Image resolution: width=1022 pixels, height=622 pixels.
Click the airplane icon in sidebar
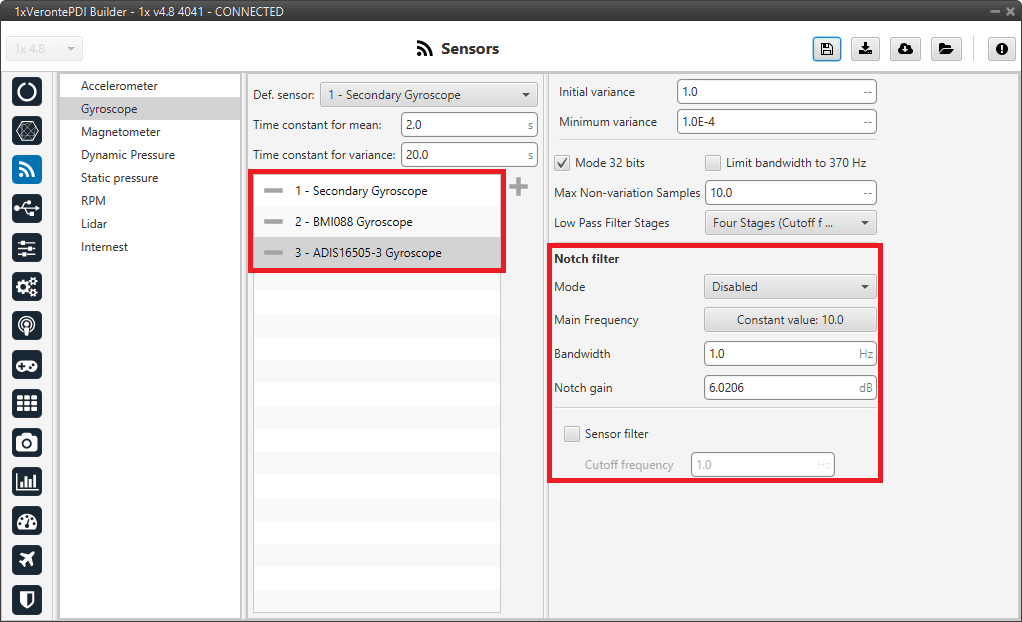click(27, 559)
